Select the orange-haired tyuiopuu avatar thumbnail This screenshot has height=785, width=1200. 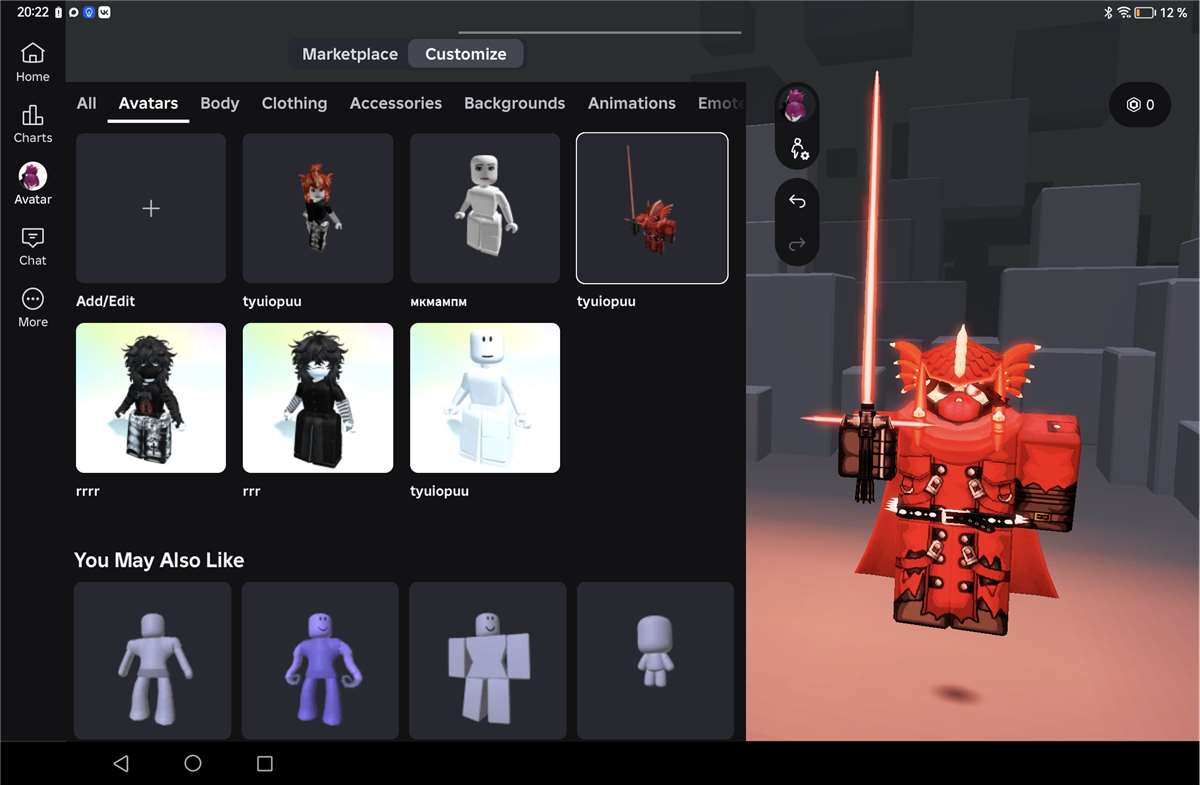click(x=318, y=208)
